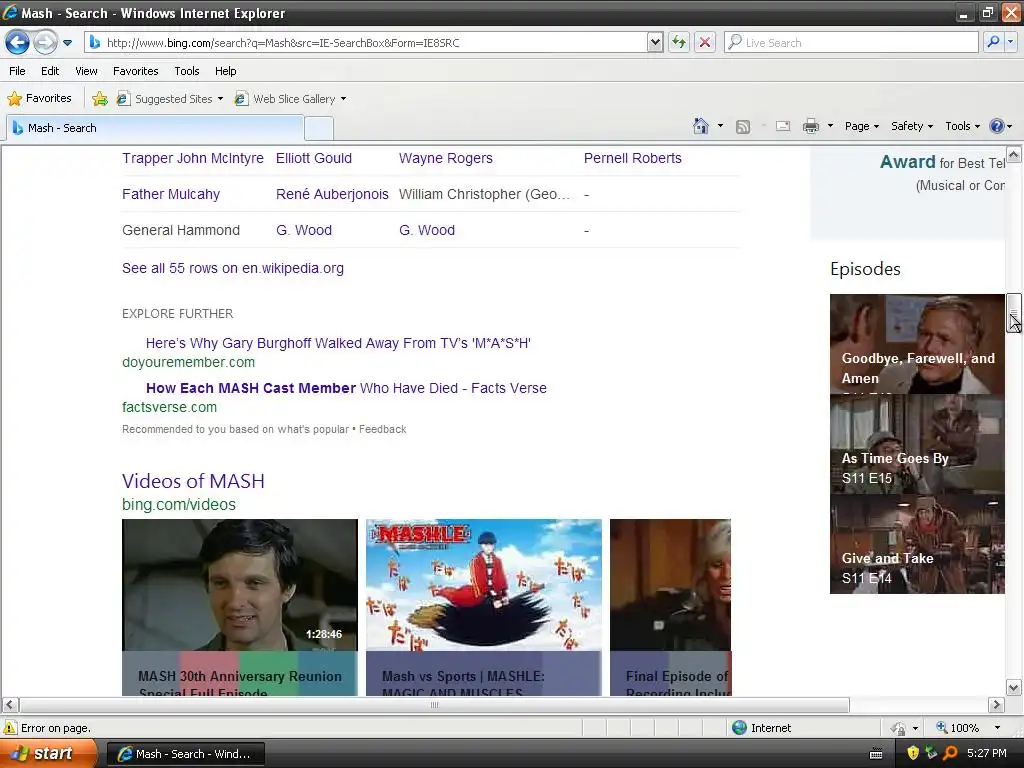The image size is (1024, 768).
Task: Open the Pernell Roberts link
Action: pyautogui.click(x=632, y=158)
